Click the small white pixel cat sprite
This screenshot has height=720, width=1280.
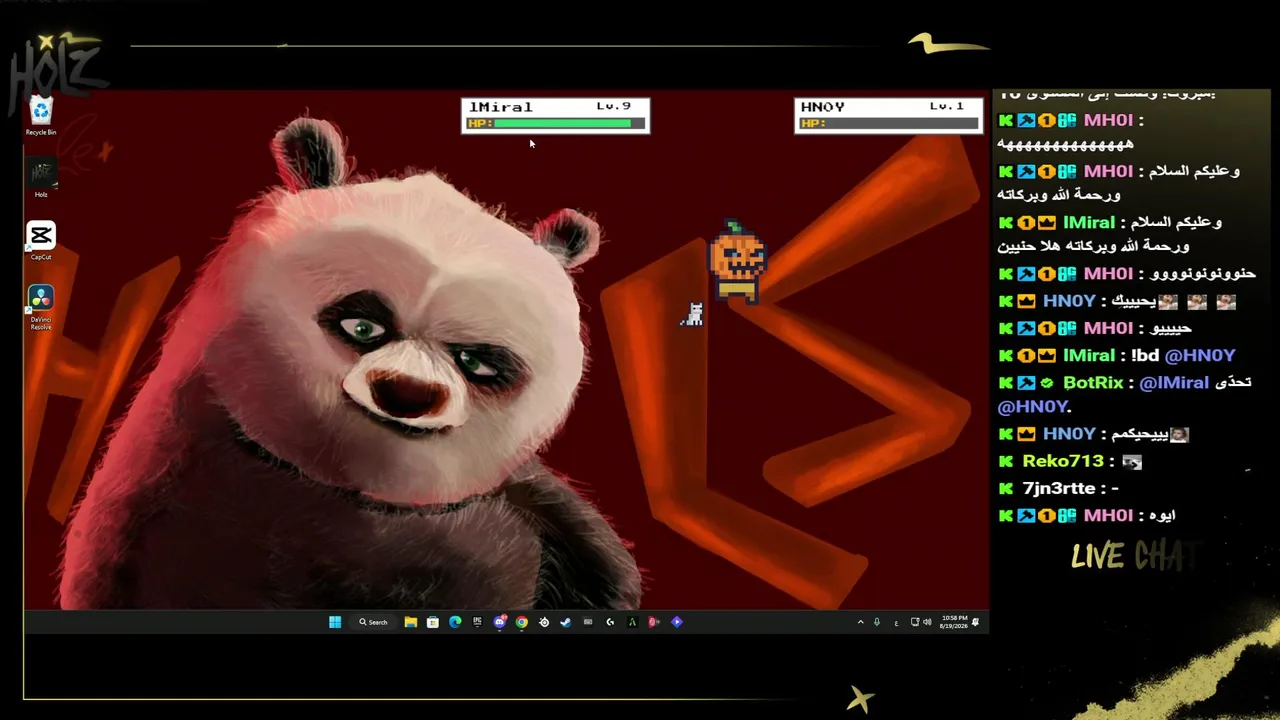tap(692, 314)
